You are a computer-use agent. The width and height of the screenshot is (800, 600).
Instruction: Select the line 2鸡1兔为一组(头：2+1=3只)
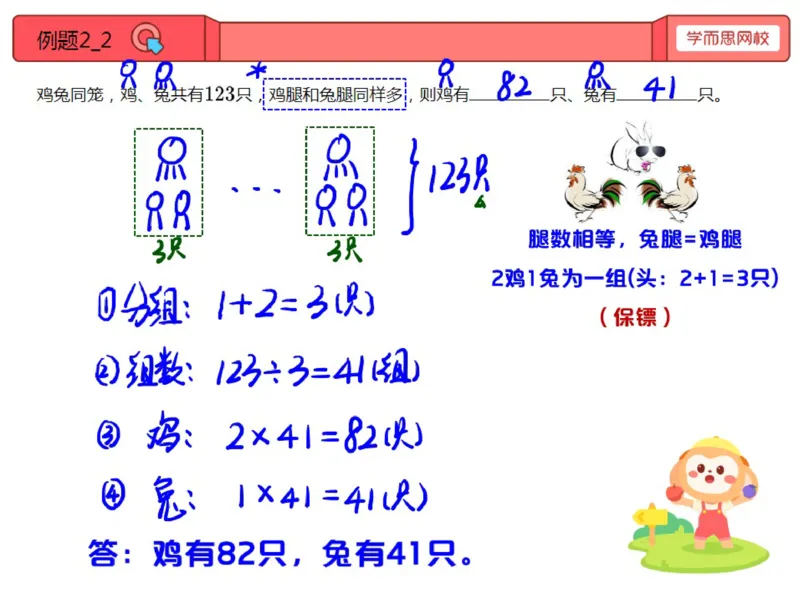[635, 279]
